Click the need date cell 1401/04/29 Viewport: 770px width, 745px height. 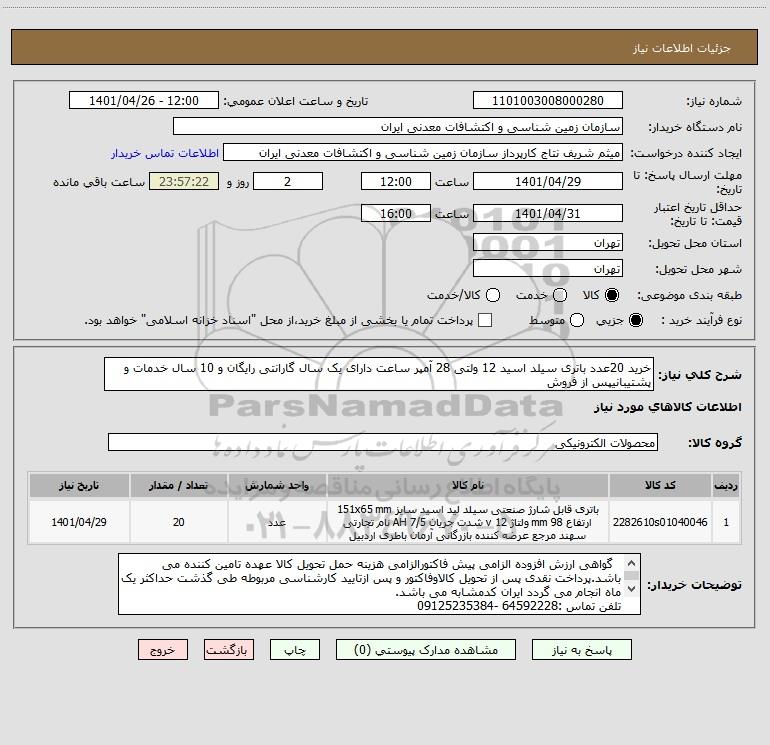(79, 522)
